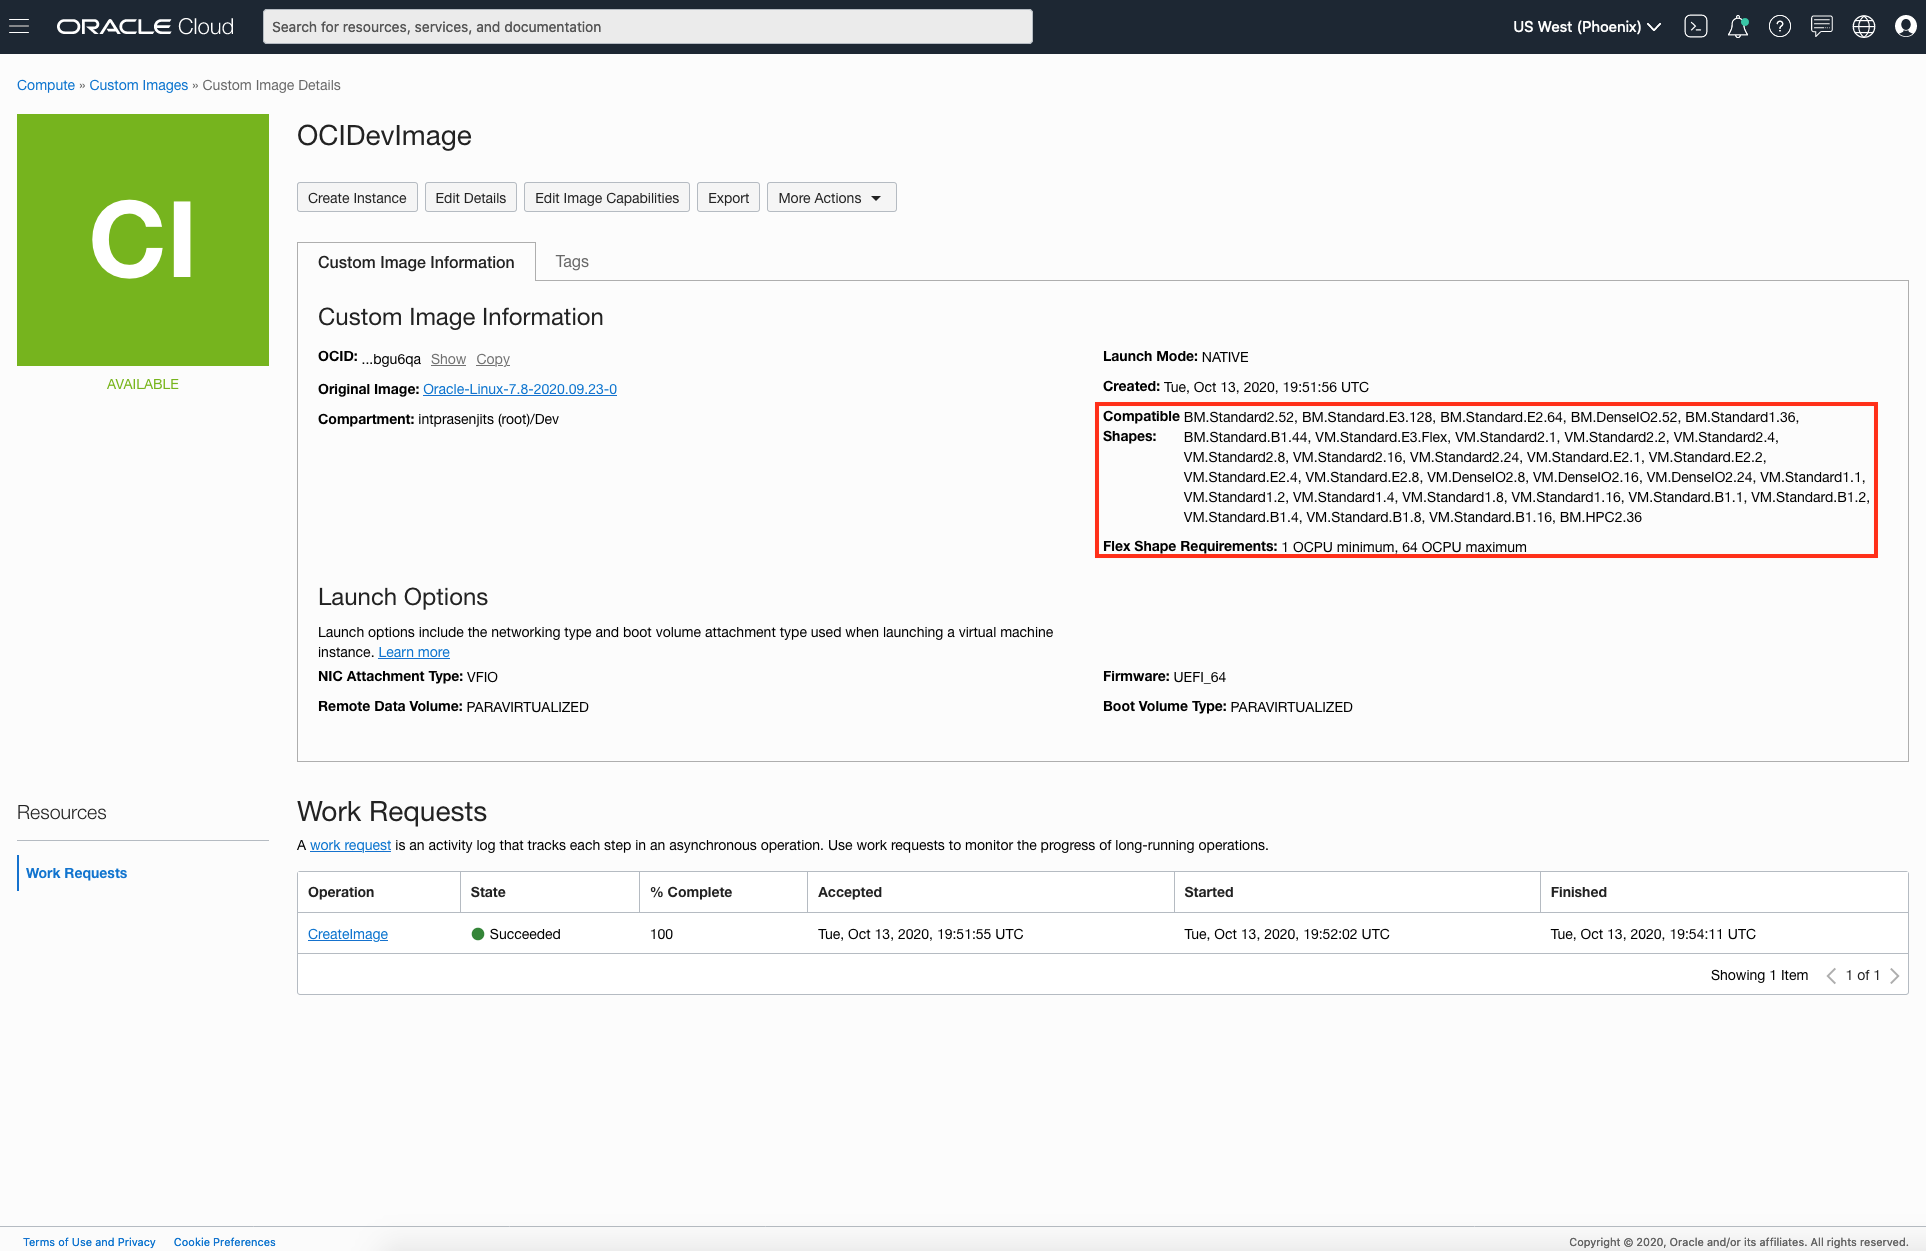Select Work Requests in Resources sidebar
This screenshot has width=1926, height=1251.
[x=77, y=873]
